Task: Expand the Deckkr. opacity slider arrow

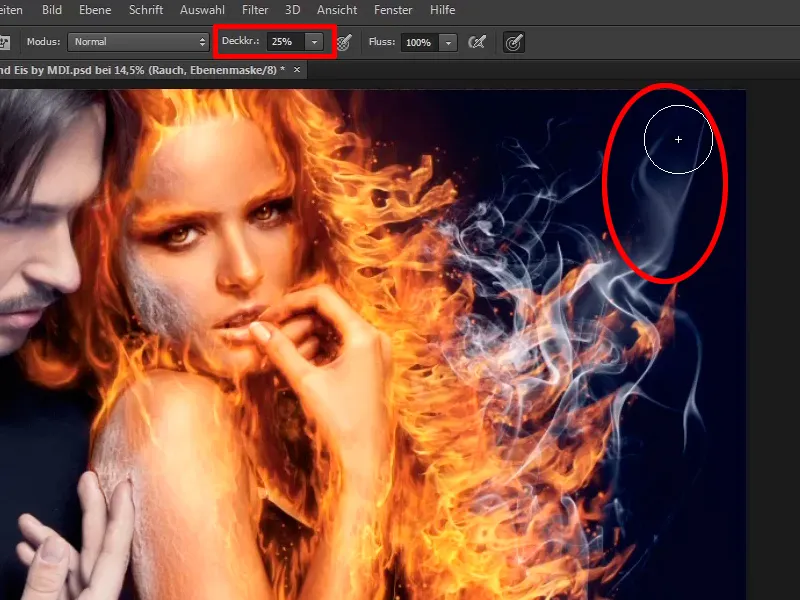Action: point(314,42)
